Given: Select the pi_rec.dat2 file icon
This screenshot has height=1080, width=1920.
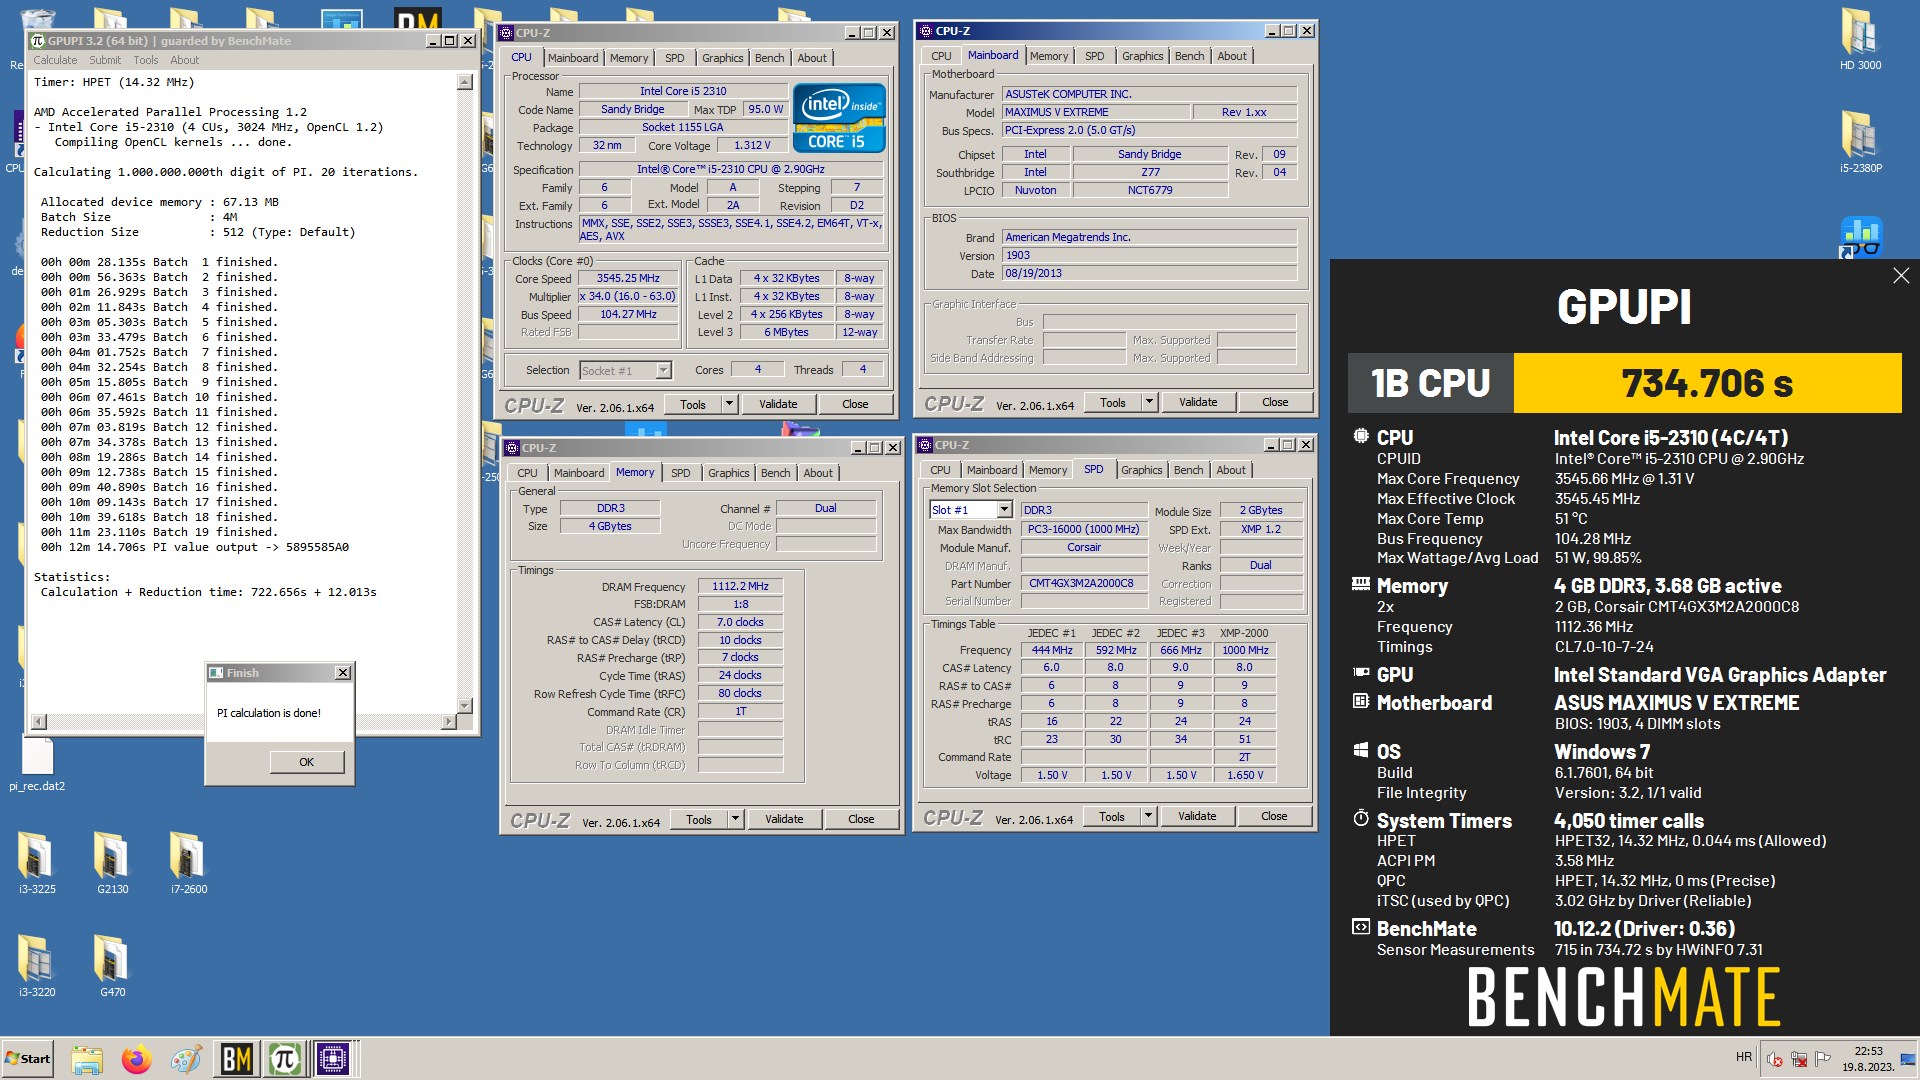Looking at the screenshot, I should [x=37, y=765].
